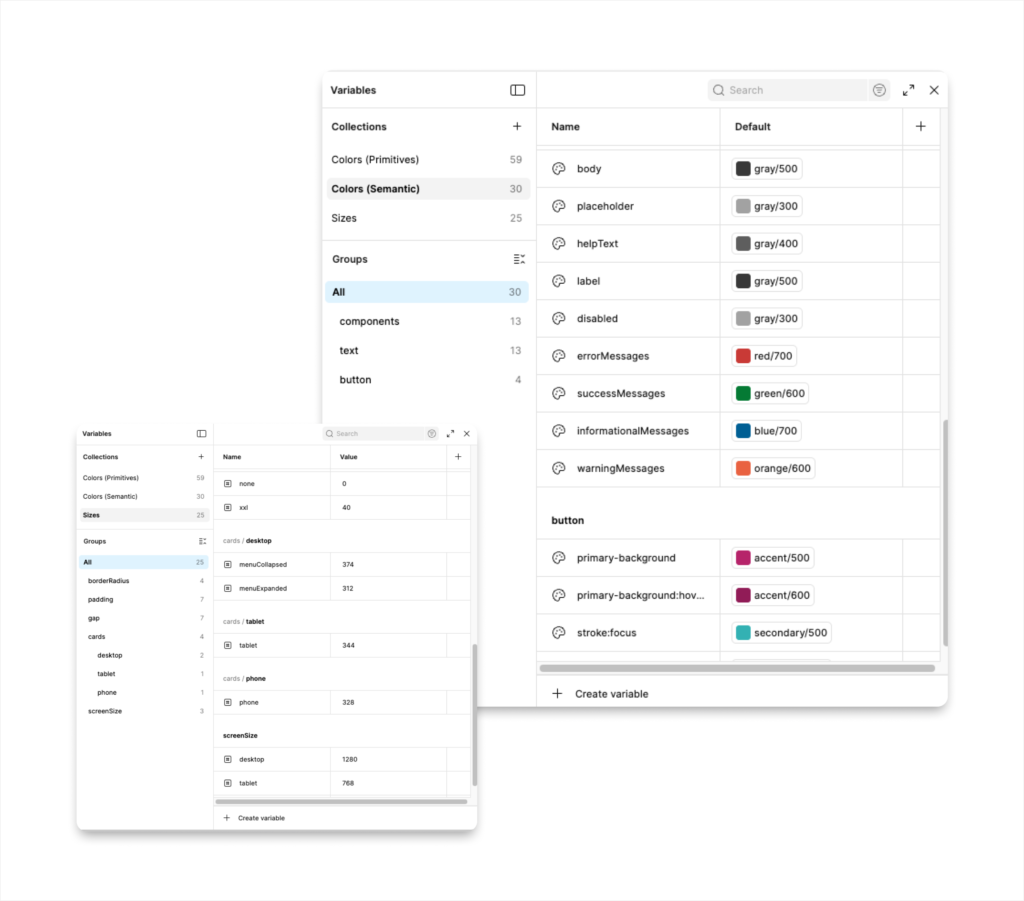Toggle sidebar icon in the large color variables panel

517,90
